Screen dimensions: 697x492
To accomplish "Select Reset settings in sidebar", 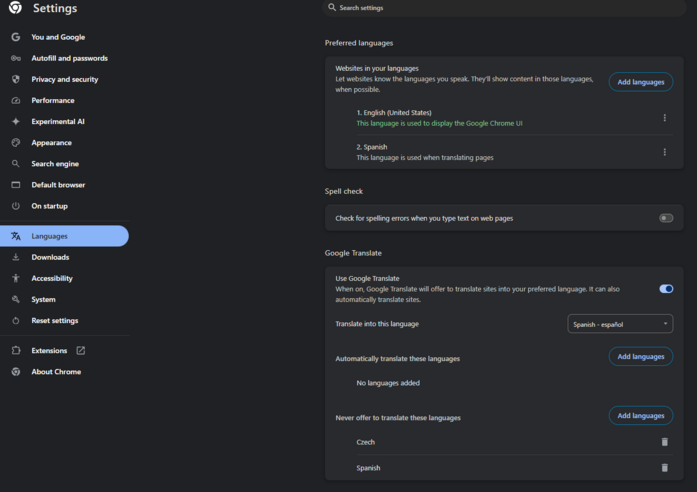I will click(55, 320).
